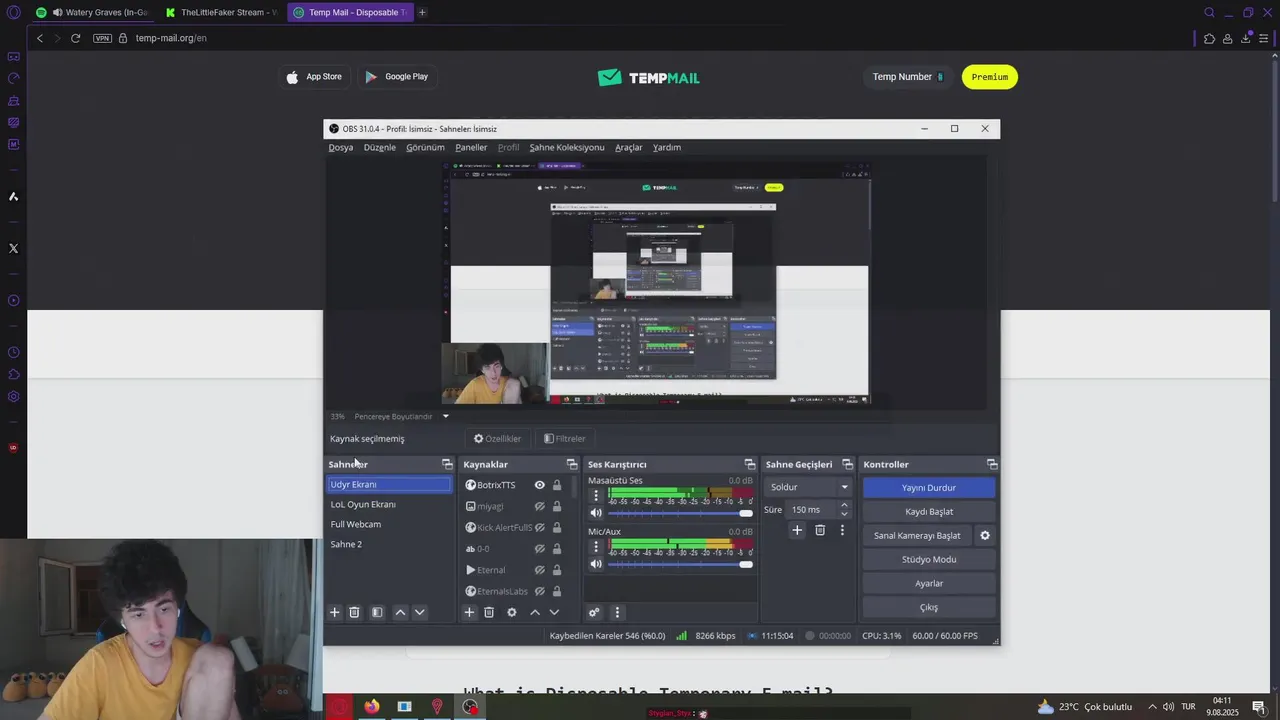Open the Araçlar menu
The height and width of the screenshot is (720, 1280).
[x=629, y=147]
